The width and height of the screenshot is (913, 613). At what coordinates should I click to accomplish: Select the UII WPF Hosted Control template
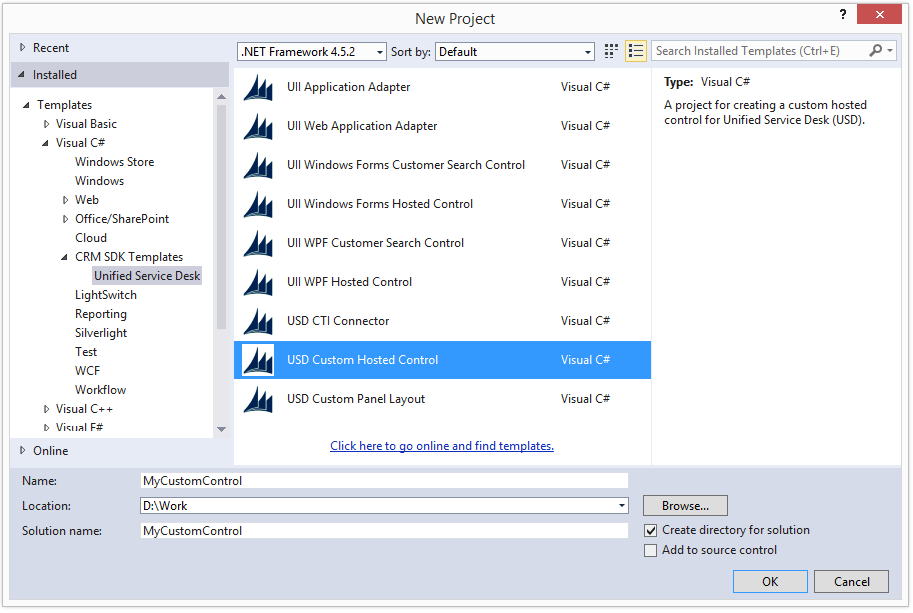pyautogui.click(x=348, y=282)
